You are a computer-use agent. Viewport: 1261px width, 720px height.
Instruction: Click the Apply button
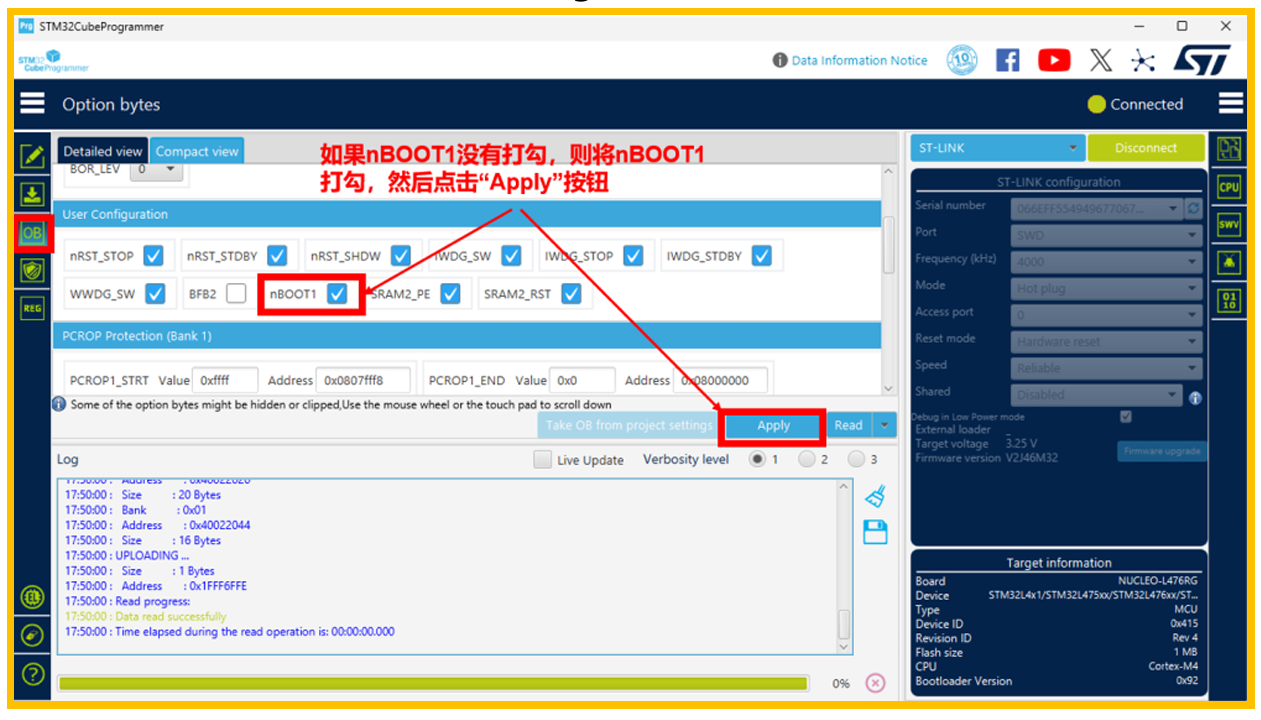pos(773,425)
